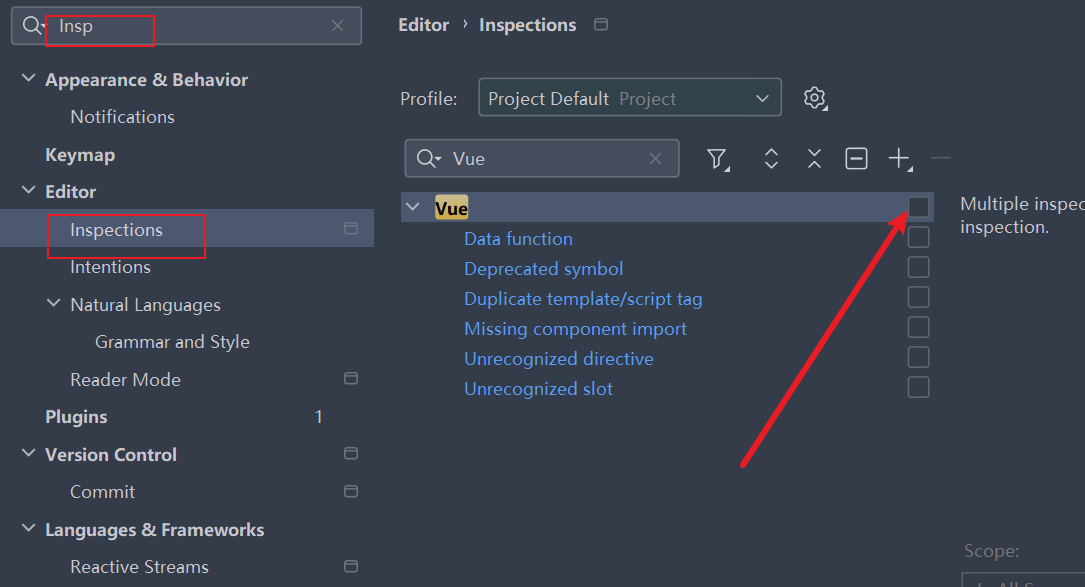Viewport: 1085px width, 587px height.
Task: Collapse the Vue inspections group
Action: coord(412,207)
